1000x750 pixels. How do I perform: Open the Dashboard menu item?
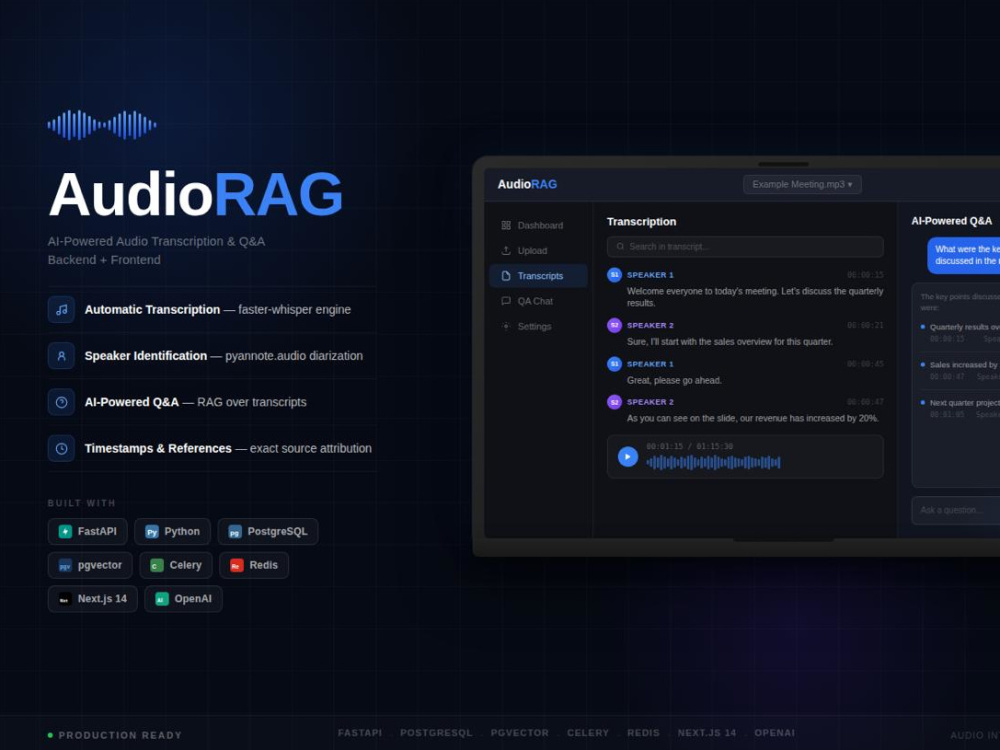tap(538, 226)
